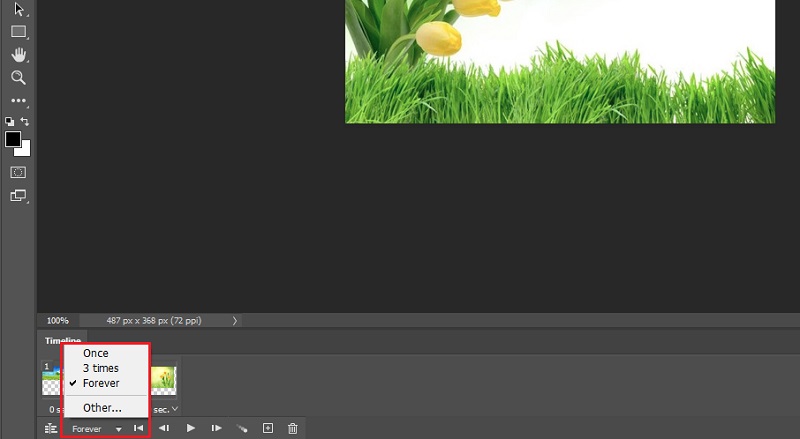800x439 pixels.
Task: Click the Timeline panel tab
Action: 63,340
